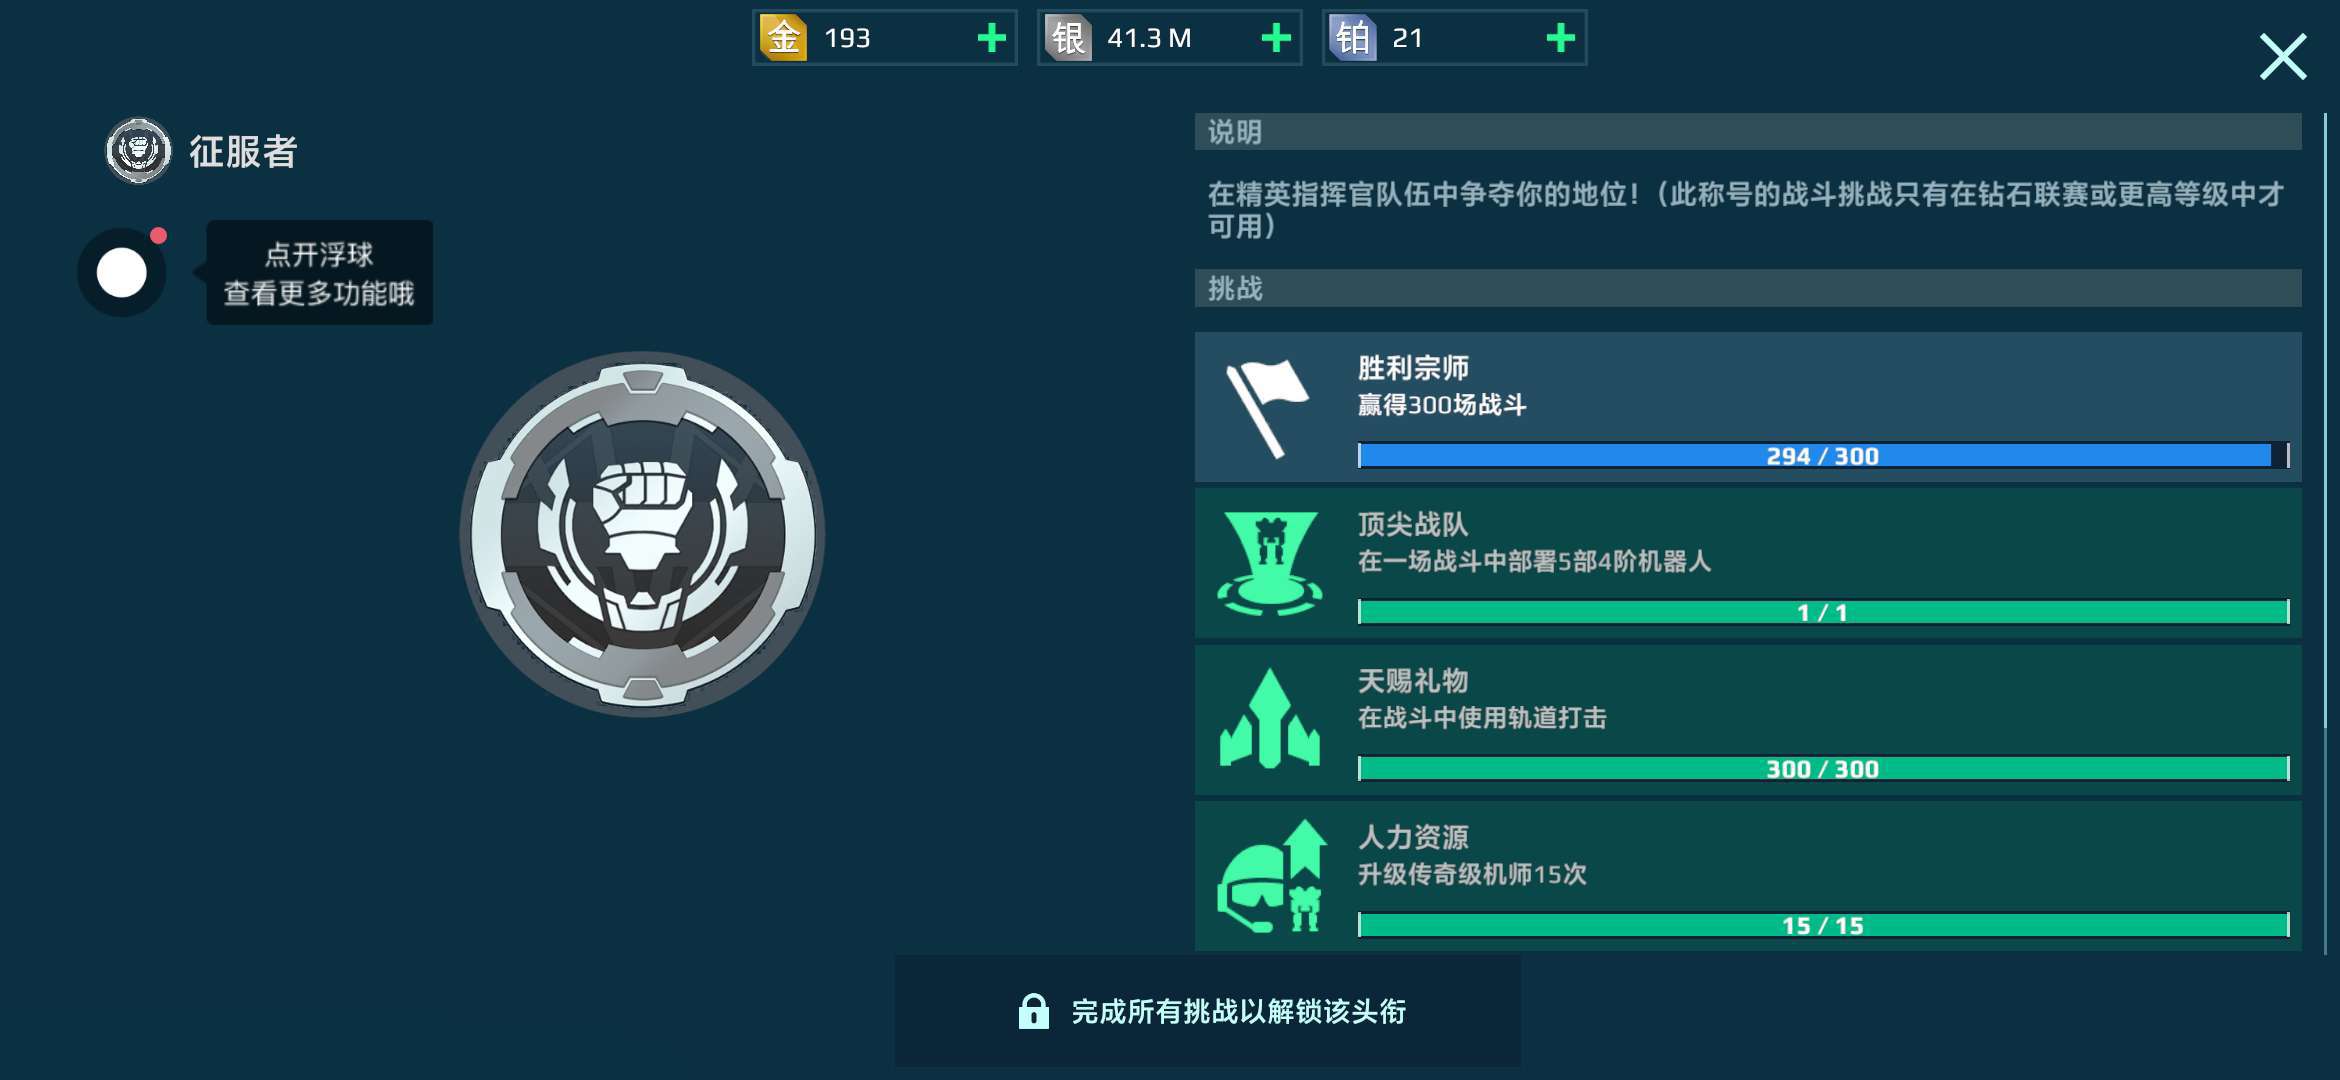Click the large Conqueror fist emblem
The height and width of the screenshot is (1080, 2340).
[x=642, y=534]
